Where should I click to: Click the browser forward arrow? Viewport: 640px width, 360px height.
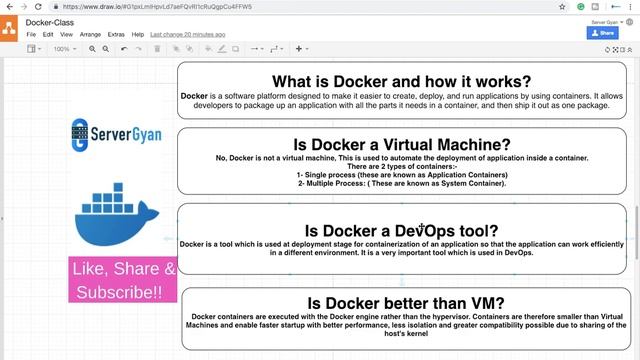click(24, 7)
